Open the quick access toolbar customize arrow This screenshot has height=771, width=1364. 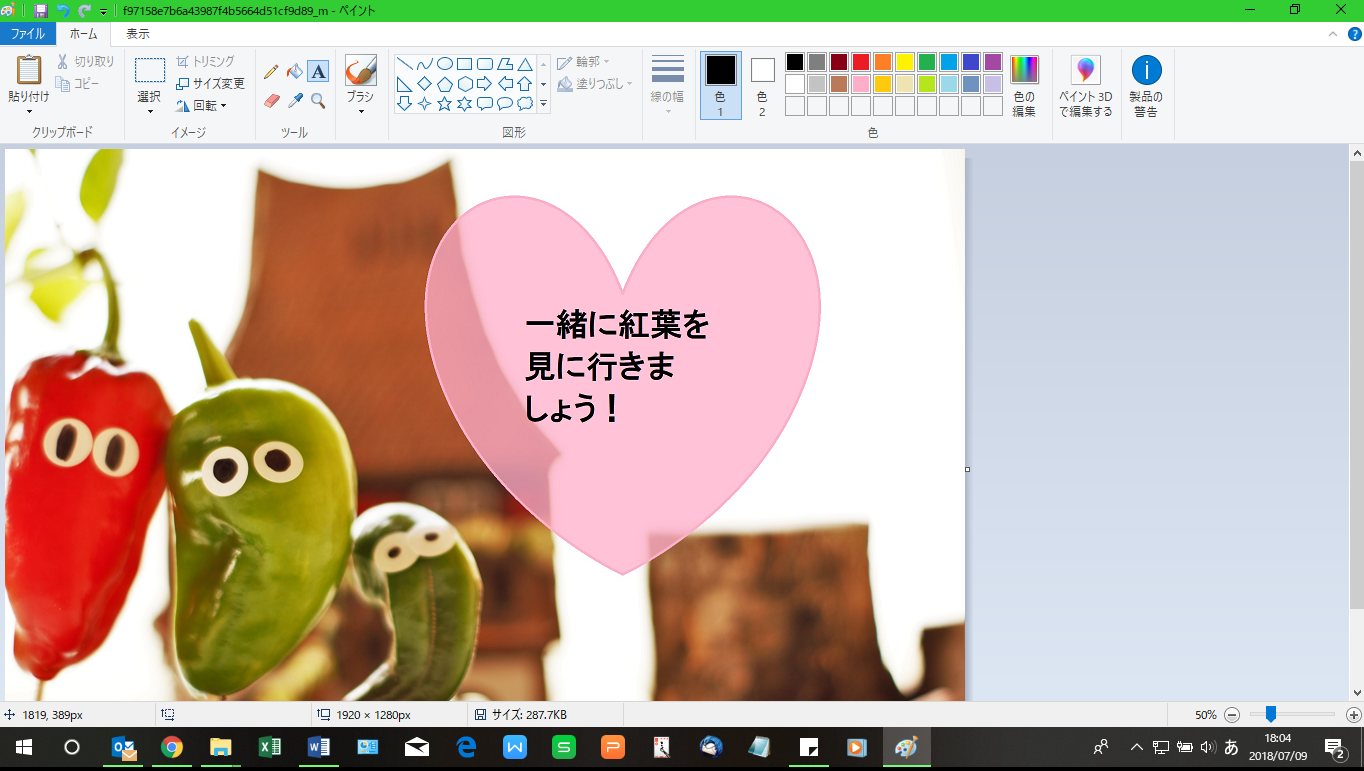pyautogui.click(x=103, y=11)
